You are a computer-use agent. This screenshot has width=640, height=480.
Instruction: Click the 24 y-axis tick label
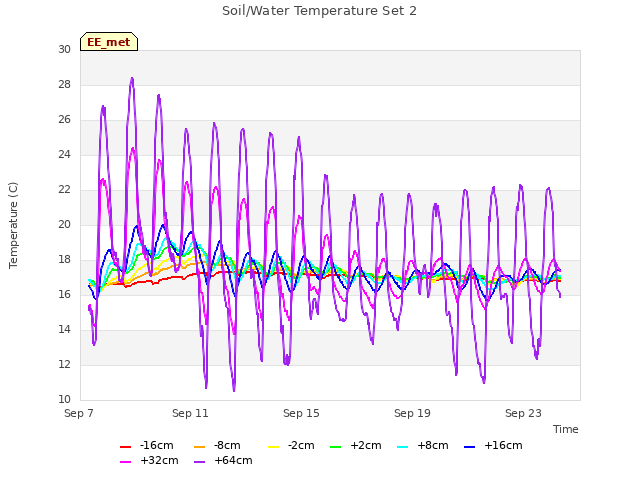point(64,155)
